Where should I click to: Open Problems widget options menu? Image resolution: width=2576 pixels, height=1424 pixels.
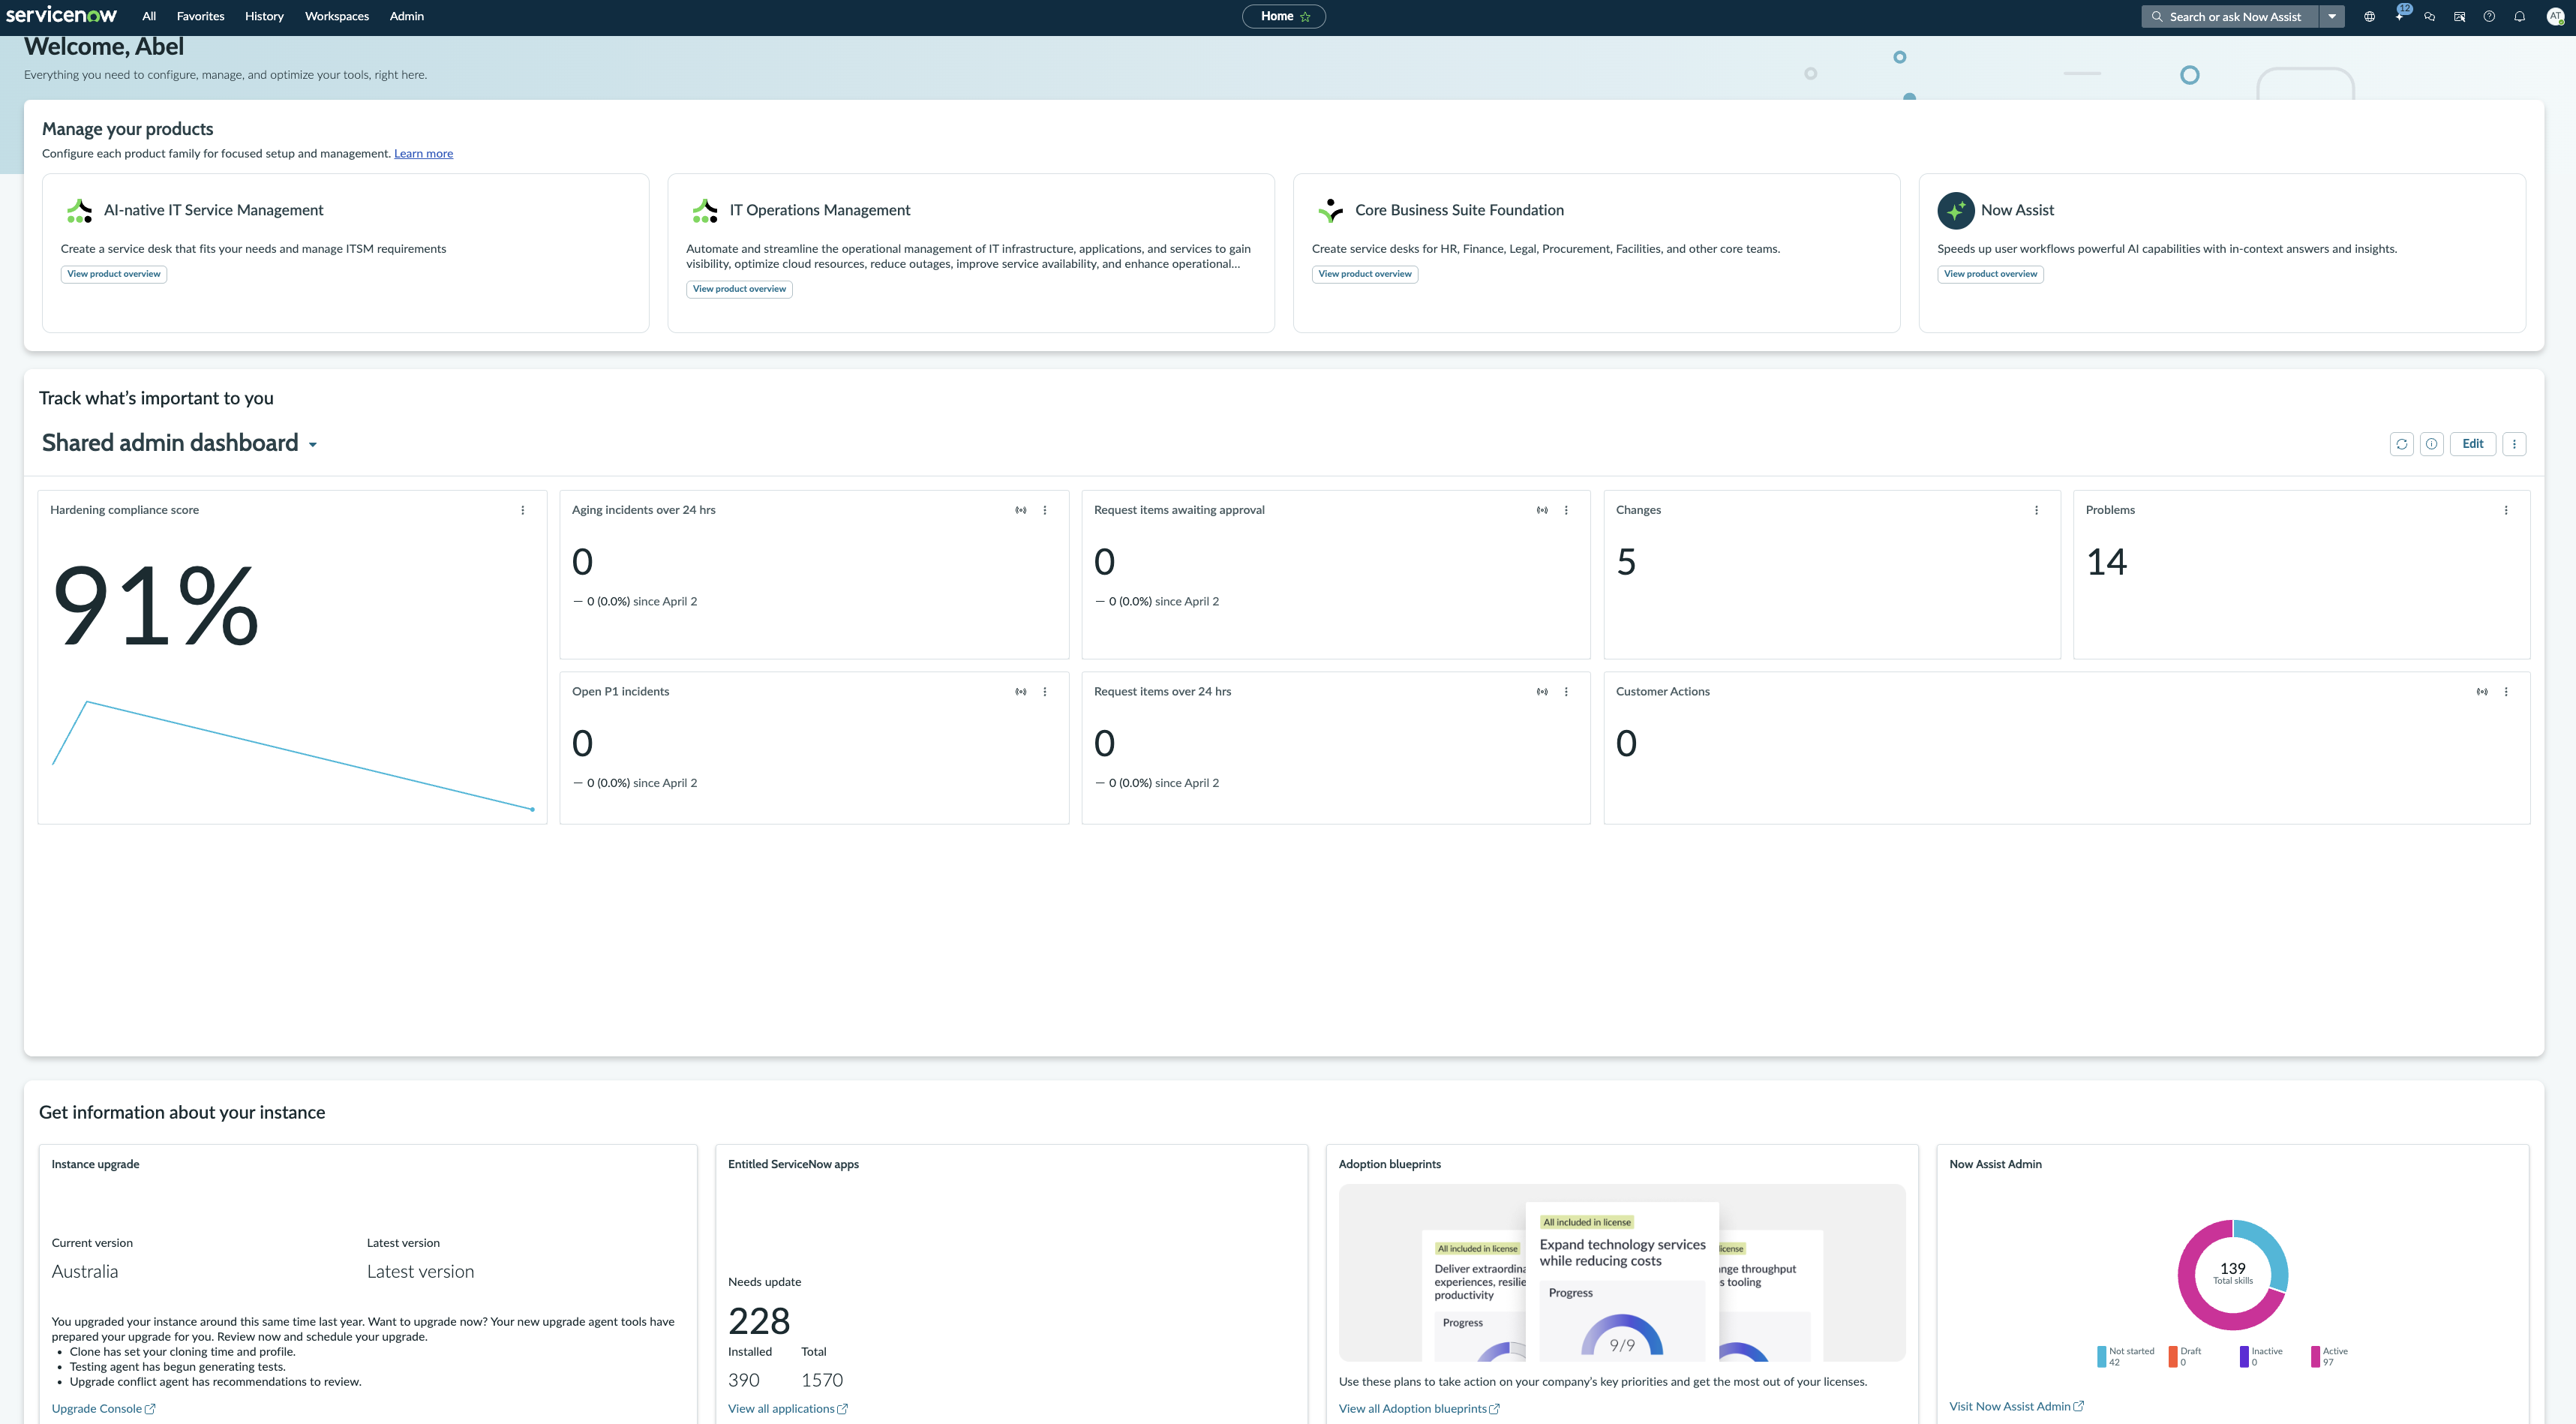tap(2506, 510)
